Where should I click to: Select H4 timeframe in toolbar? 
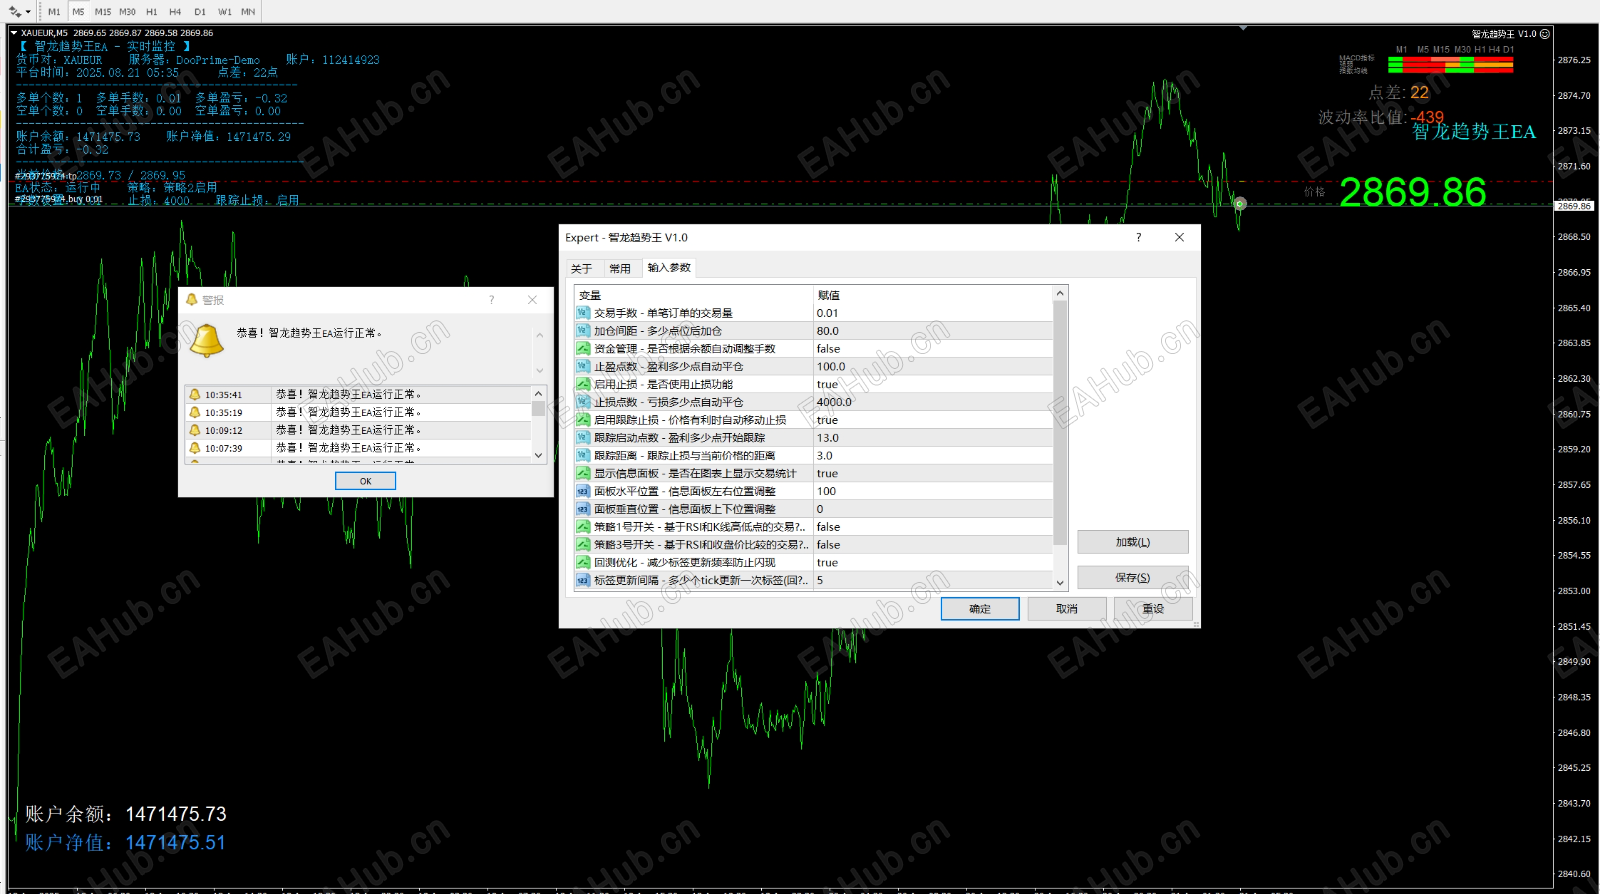(175, 12)
